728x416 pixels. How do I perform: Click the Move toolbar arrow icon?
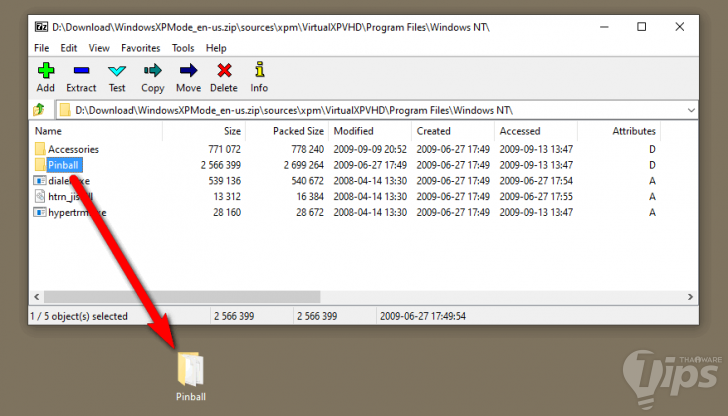click(188, 71)
